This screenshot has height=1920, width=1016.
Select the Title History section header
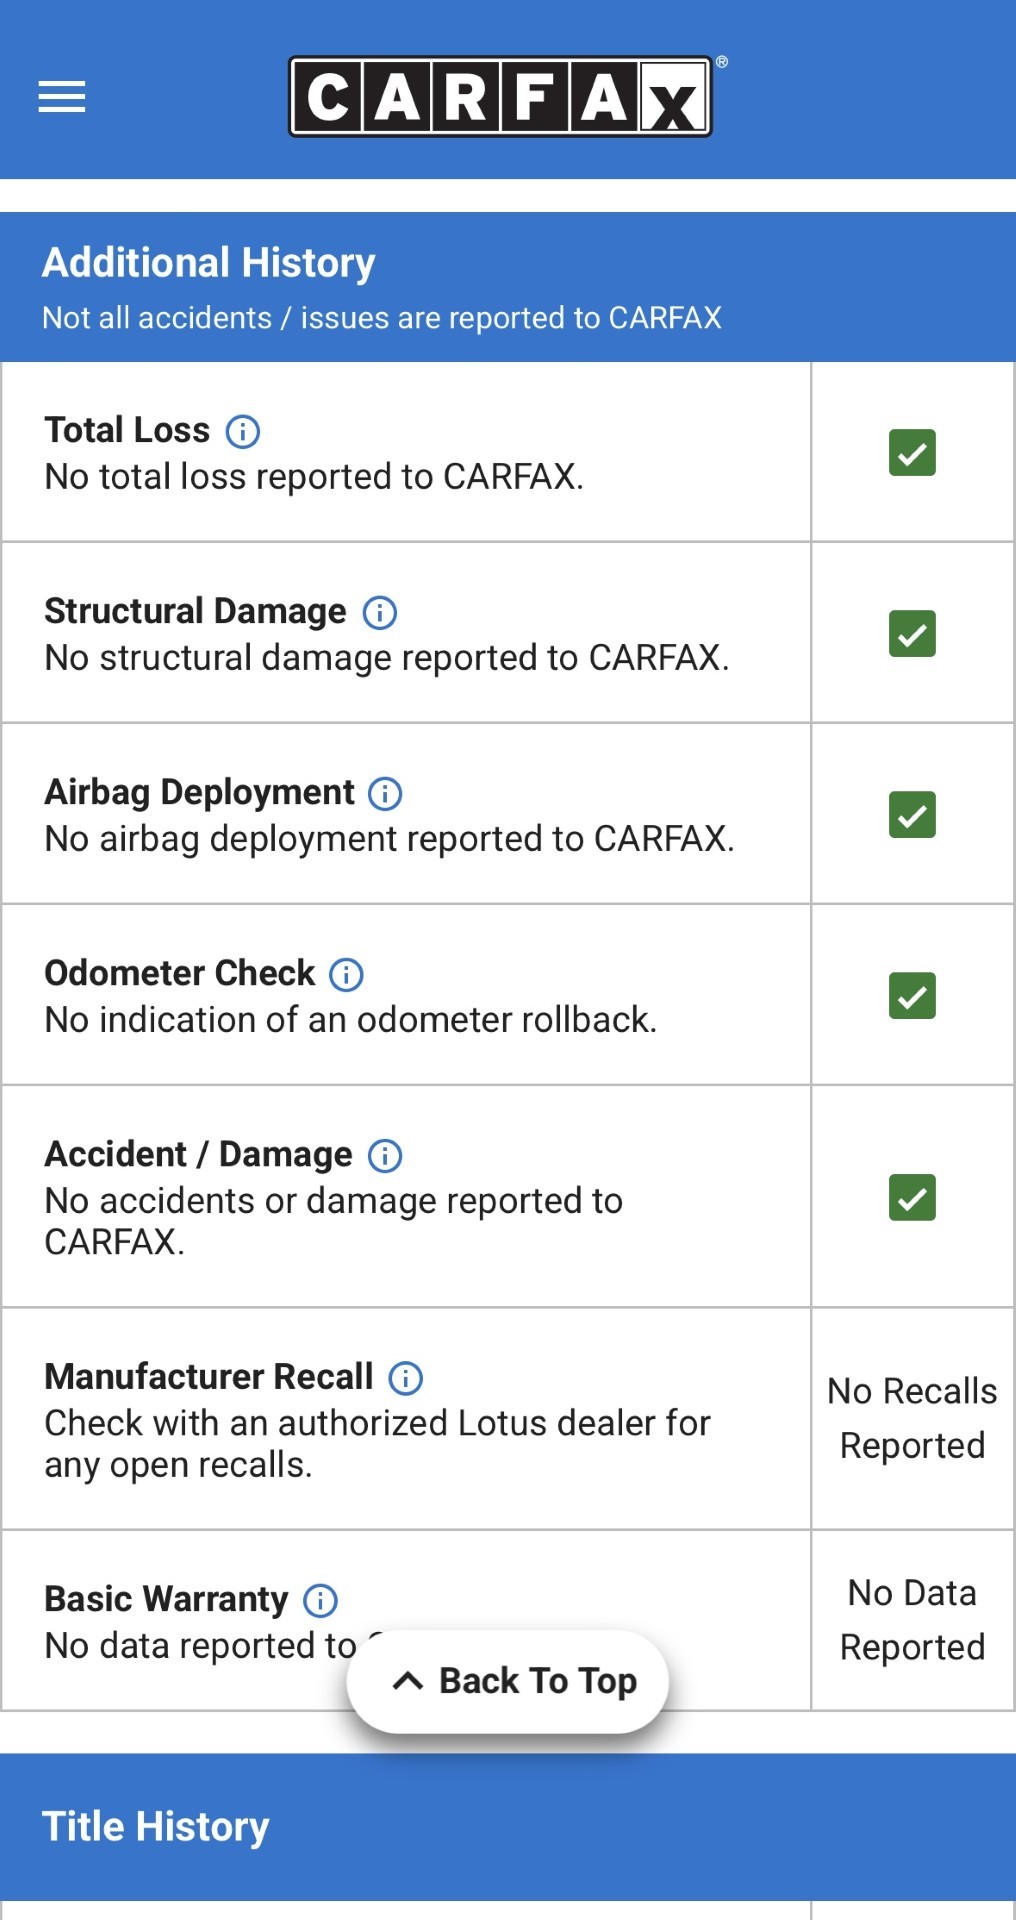[156, 1827]
